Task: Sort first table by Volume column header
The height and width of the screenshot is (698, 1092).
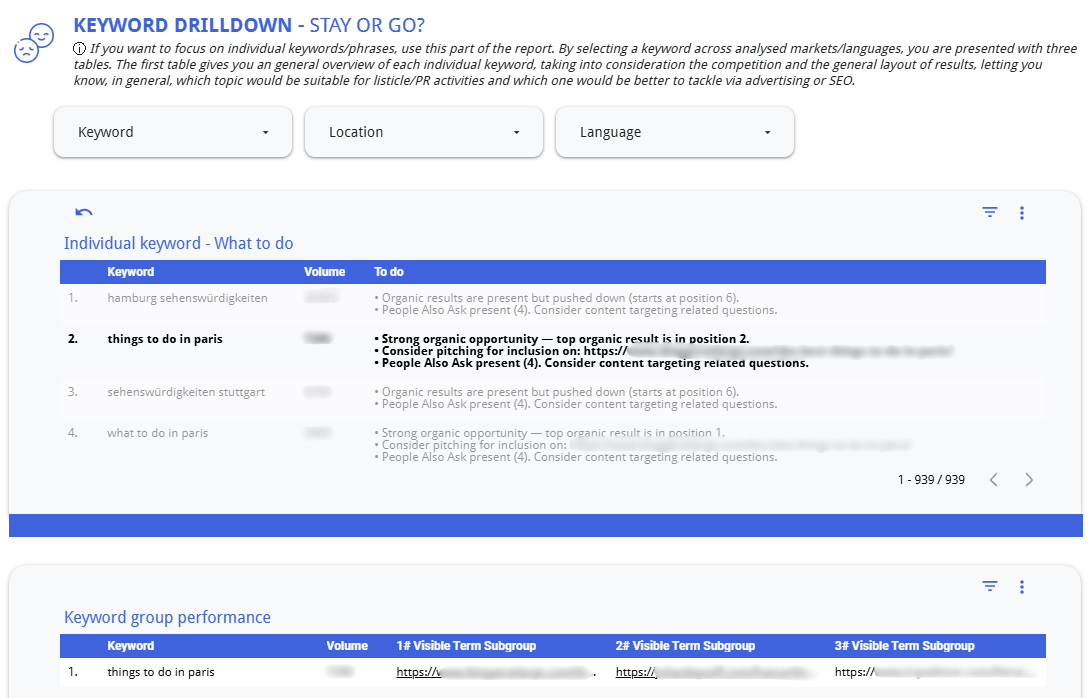Action: pyautogui.click(x=324, y=272)
